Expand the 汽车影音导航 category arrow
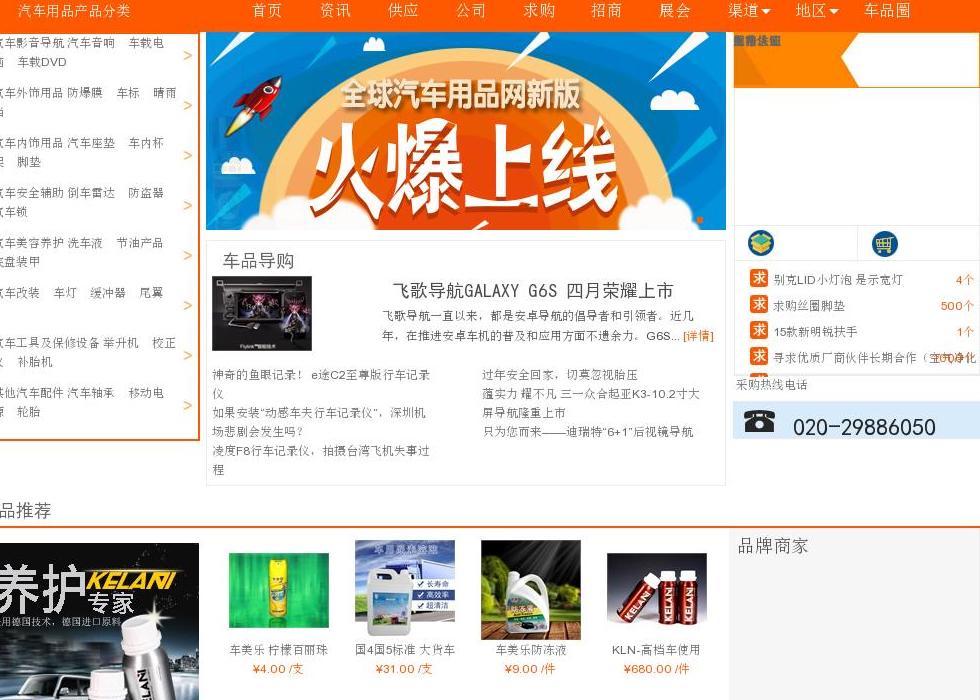This screenshot has width=980, height=700. [188, 56]
